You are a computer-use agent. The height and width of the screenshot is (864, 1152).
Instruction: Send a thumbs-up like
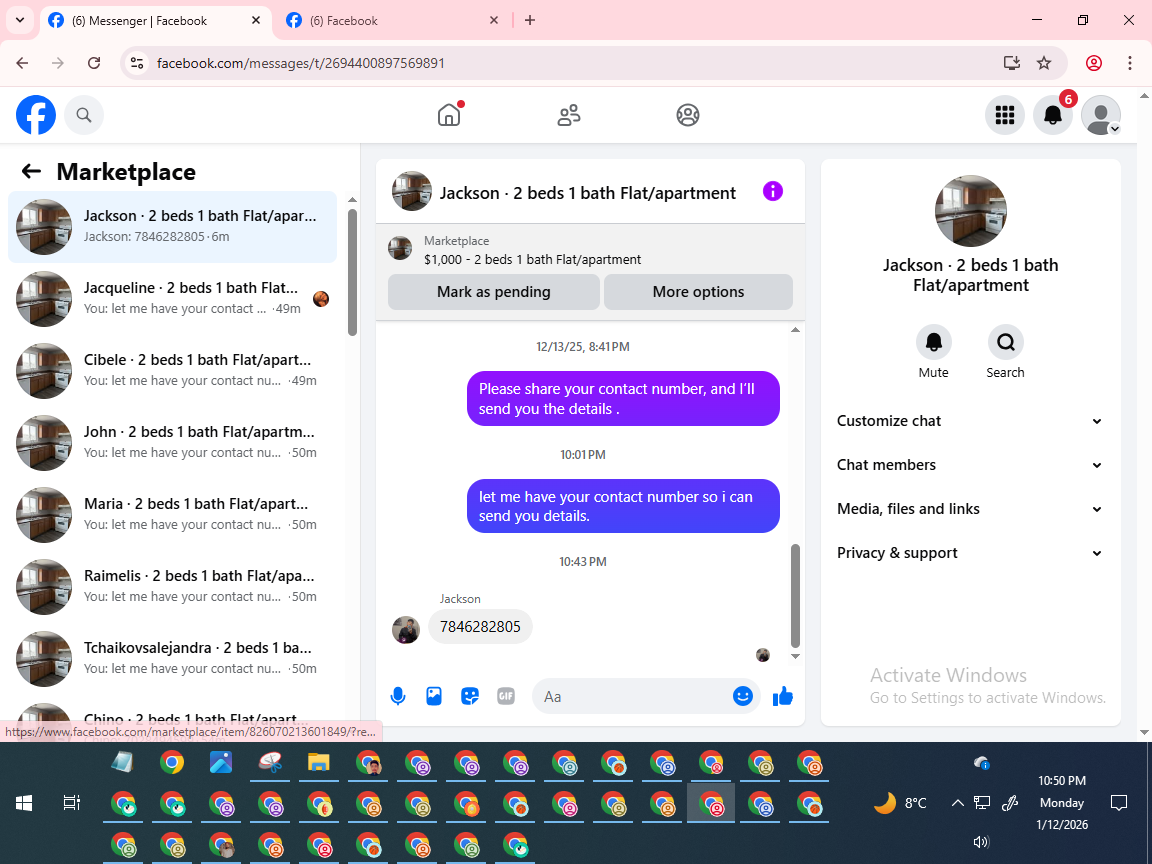pos(783,696)
